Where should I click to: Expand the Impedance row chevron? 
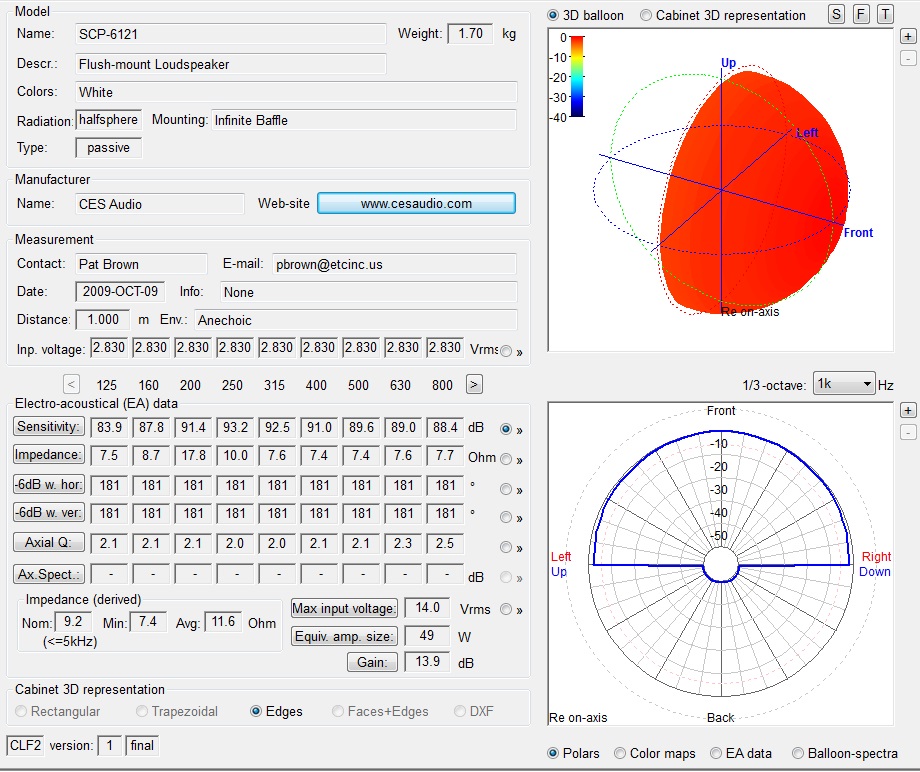point(512,459)
